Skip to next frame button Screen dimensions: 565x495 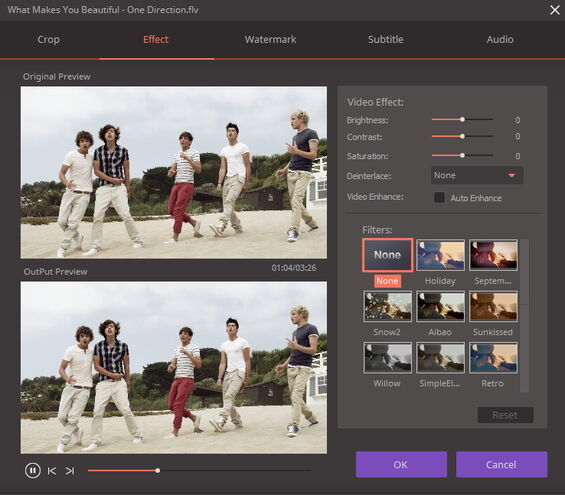point(70,471)
